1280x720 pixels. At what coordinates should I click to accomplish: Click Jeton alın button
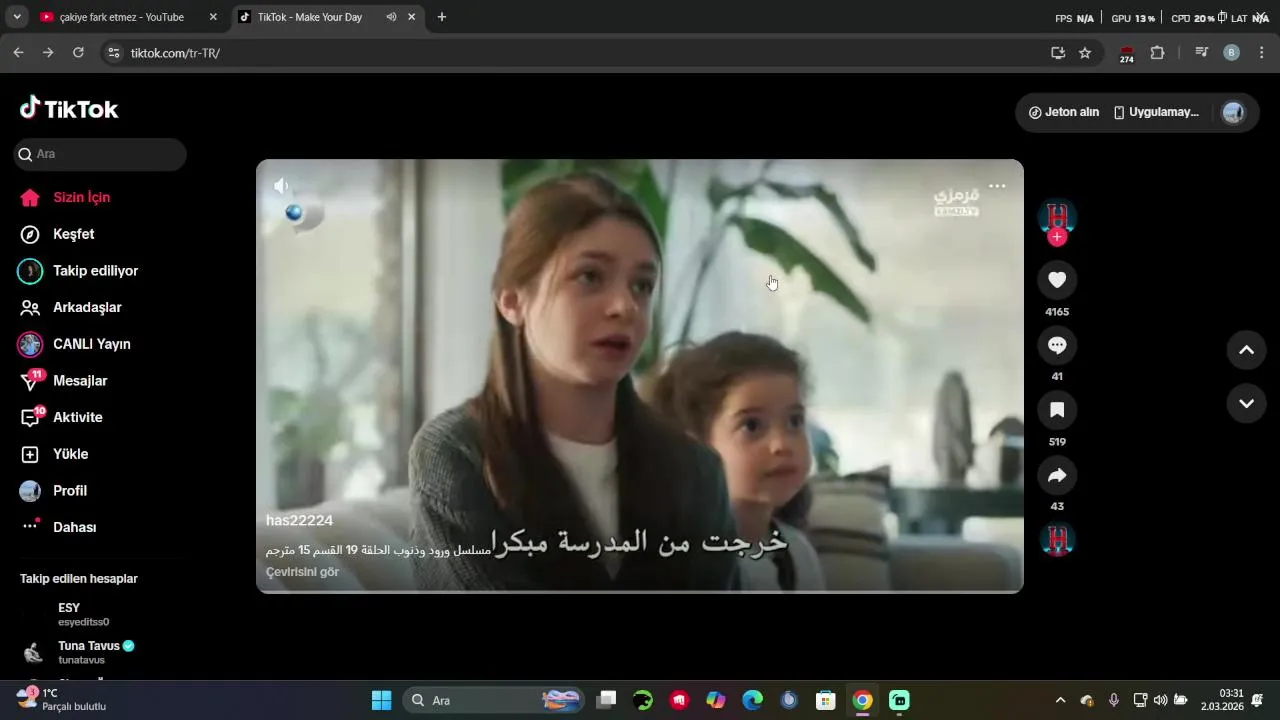(x=1064, y=112)
